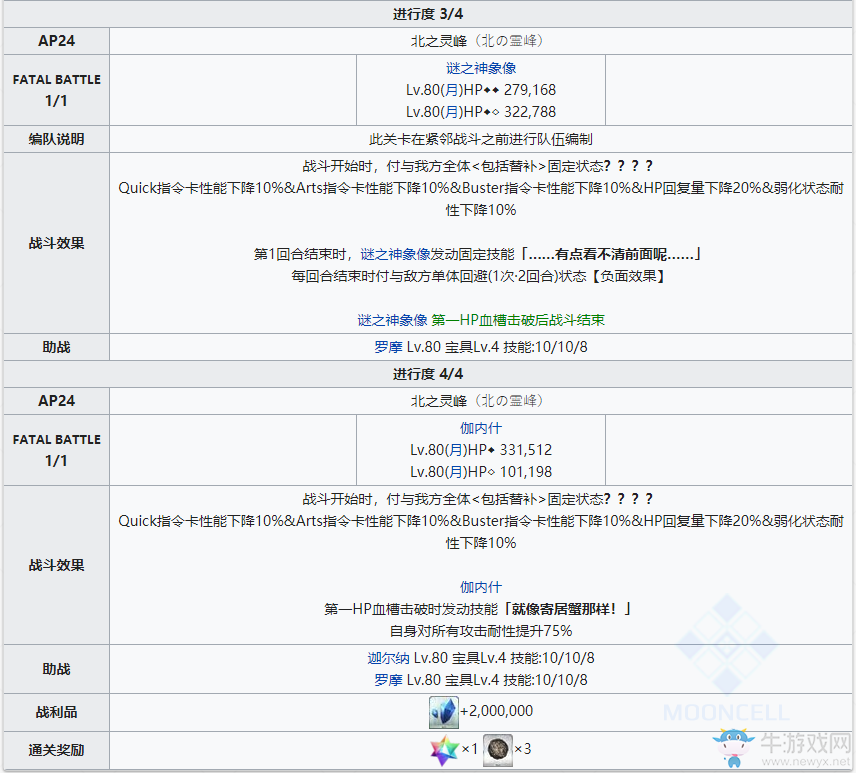Select the 进行度 4/4 header
856x773 pixels.
428,374
